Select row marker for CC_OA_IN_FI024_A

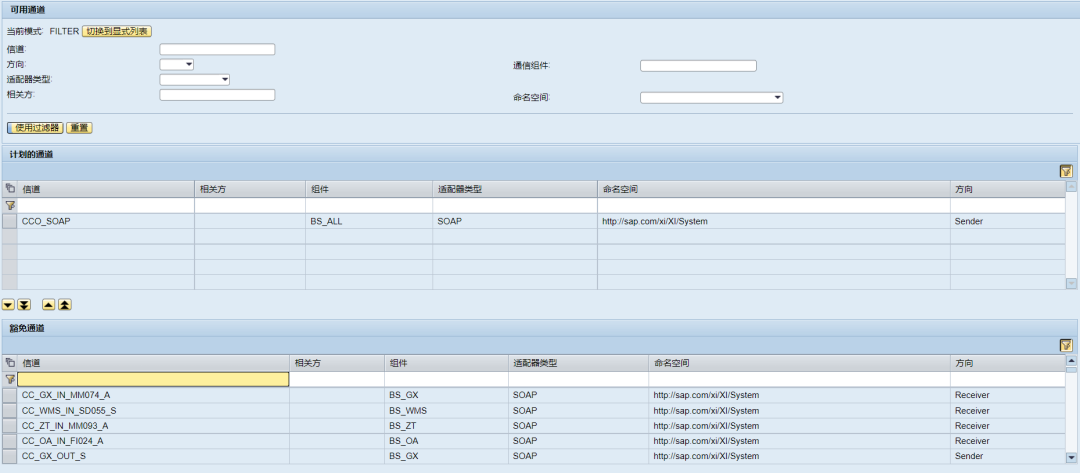[9, 441]
